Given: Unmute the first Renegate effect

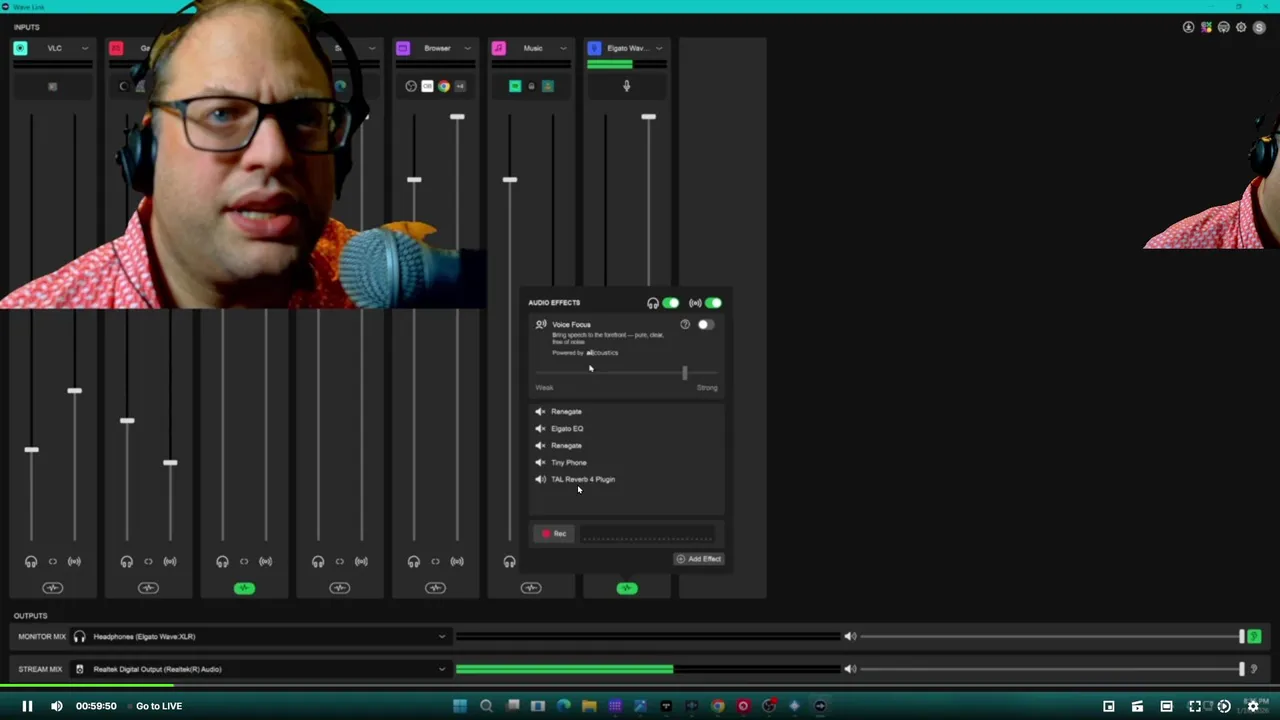Looking at the screenshot, I should [540, 412].
